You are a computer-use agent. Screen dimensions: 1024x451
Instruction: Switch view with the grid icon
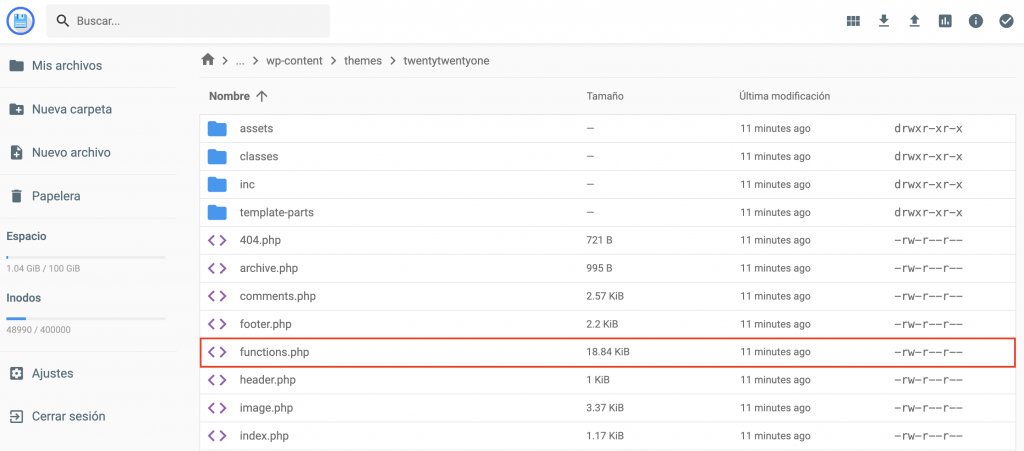[x=853, y=21]
